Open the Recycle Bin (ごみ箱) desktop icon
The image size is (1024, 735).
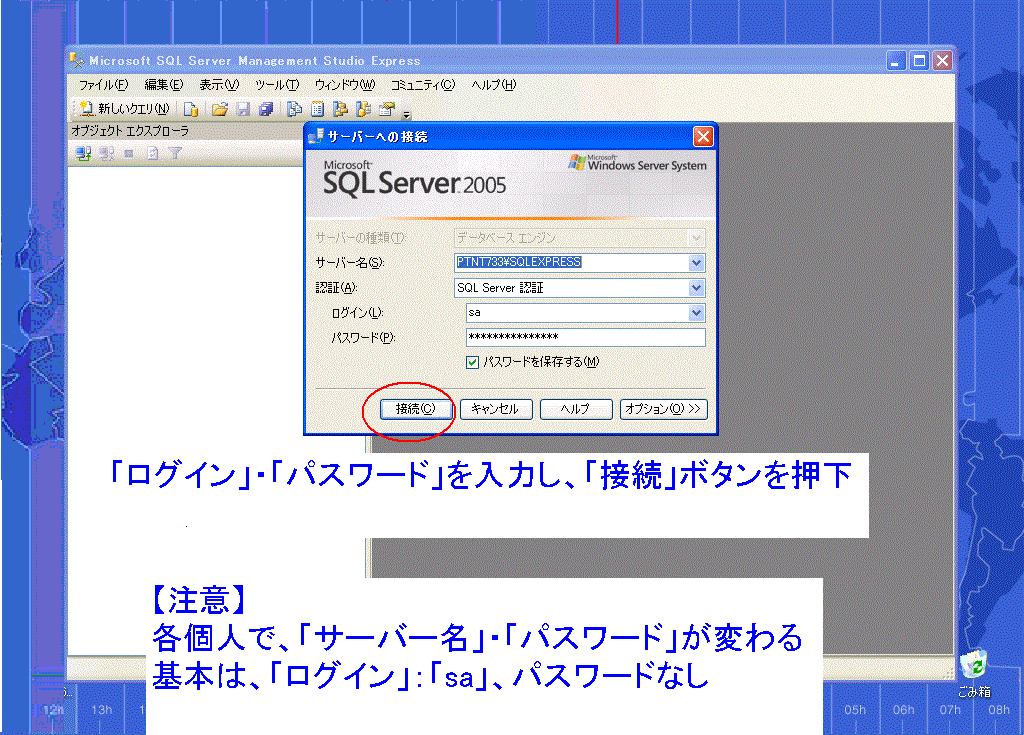click(x=973, y=665)
